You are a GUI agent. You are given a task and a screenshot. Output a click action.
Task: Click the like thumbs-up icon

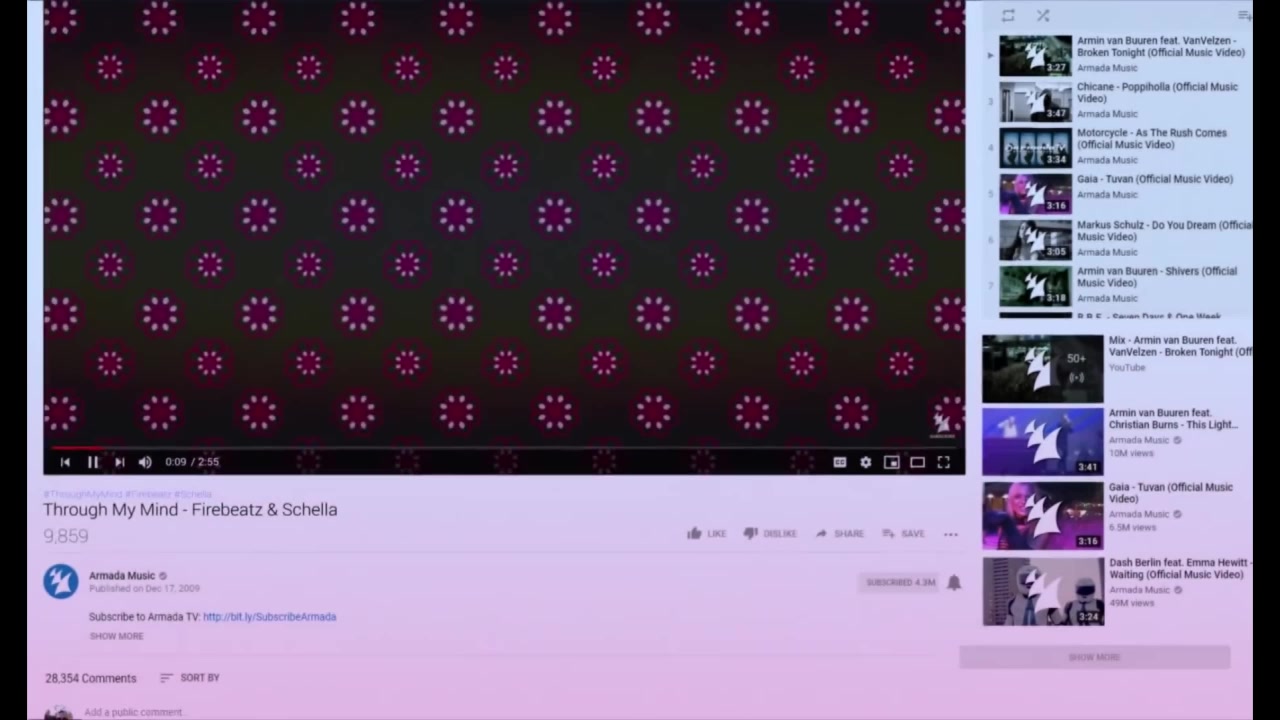[694, 533]
